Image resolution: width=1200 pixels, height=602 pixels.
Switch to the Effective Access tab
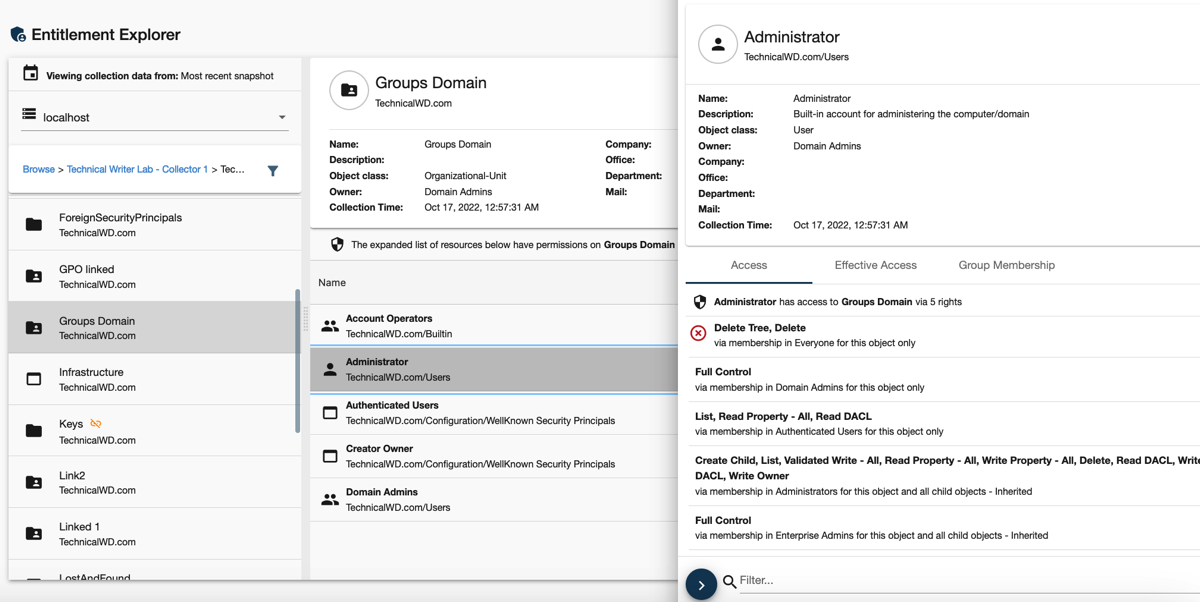point(875,265)
